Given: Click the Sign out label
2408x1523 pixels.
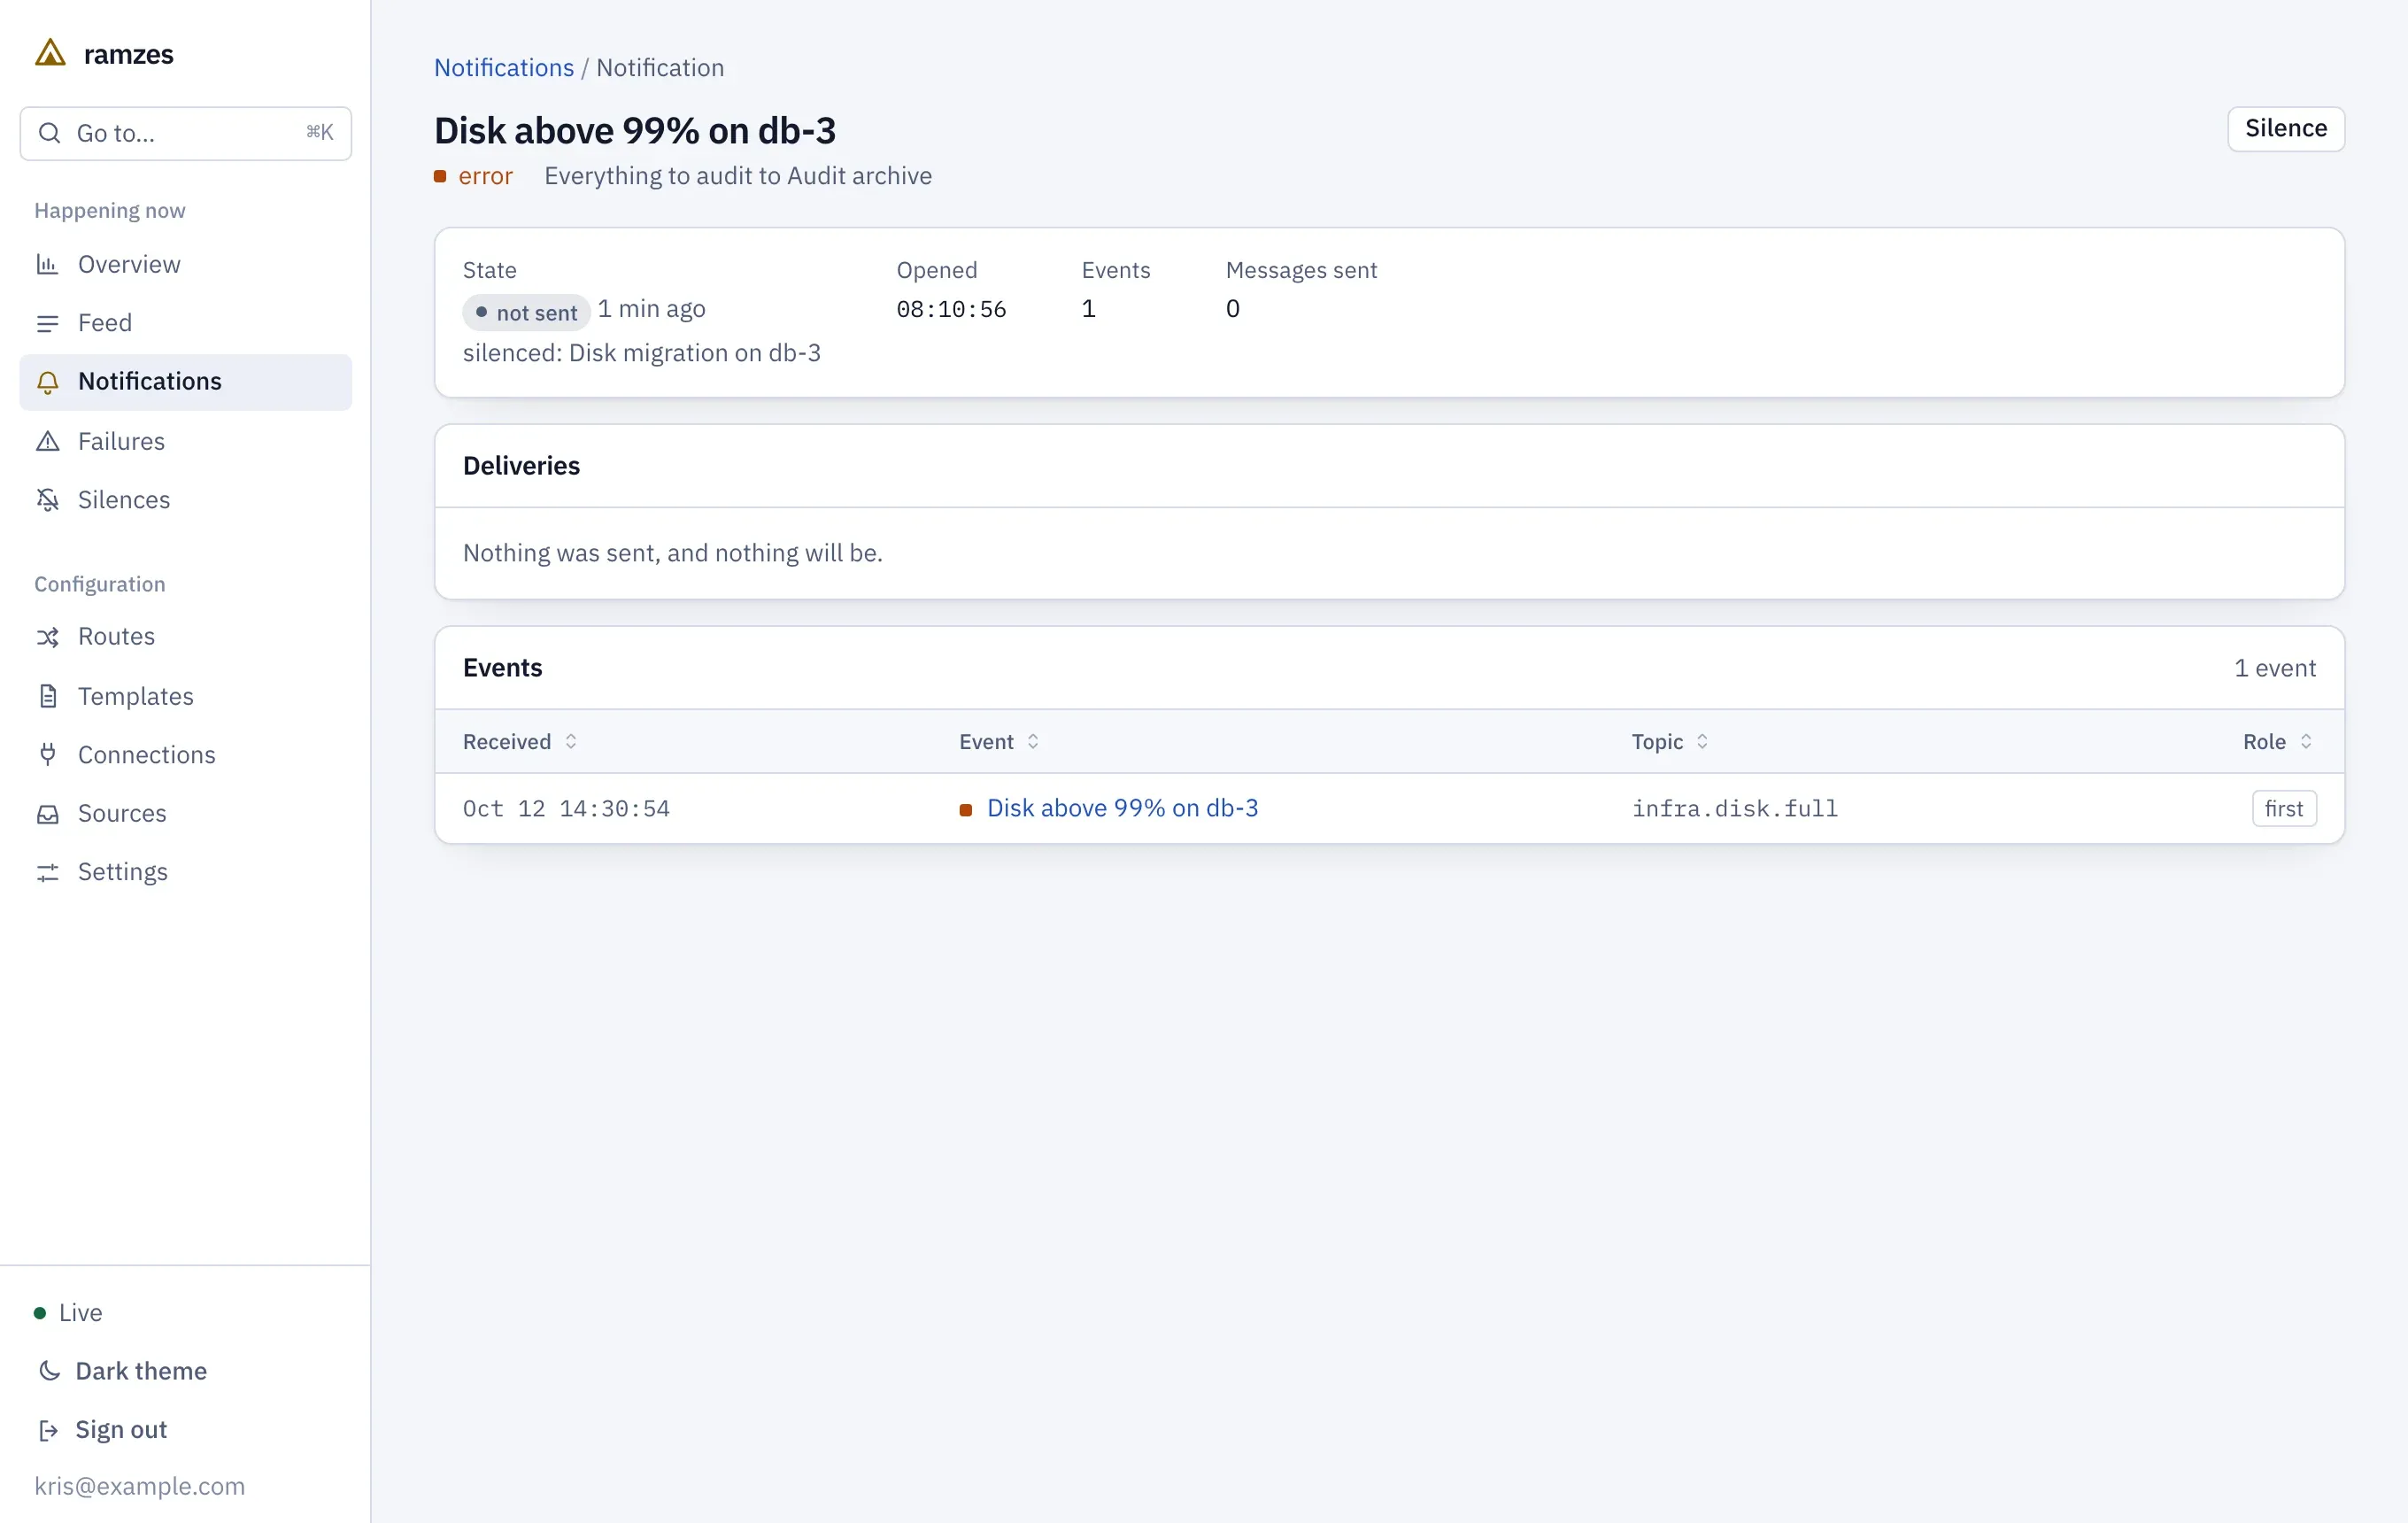Looking at the screenshot, I should coord(121,1430).
